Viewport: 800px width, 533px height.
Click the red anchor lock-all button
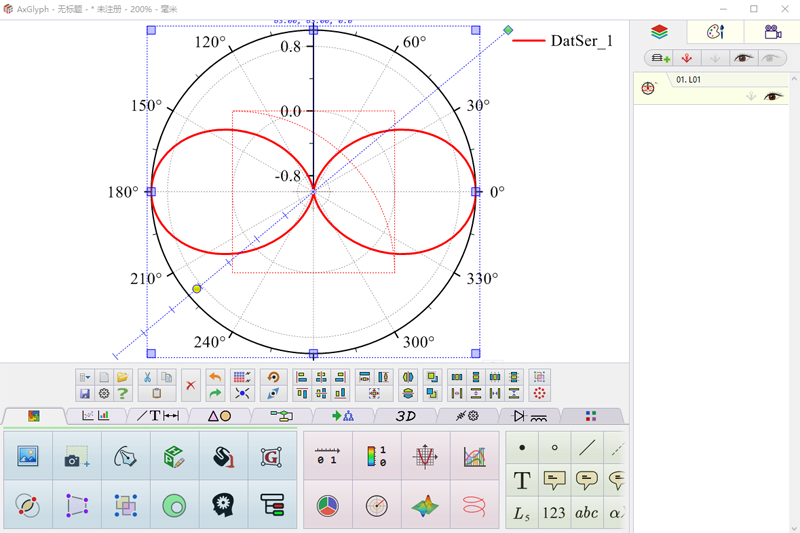click(x=687, y=58)
